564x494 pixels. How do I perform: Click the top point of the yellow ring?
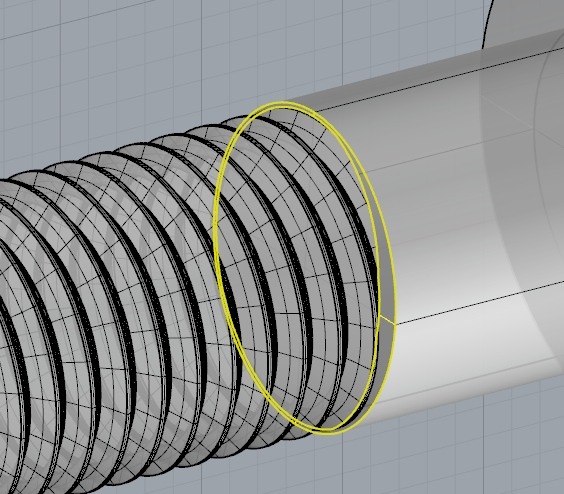[x=284, y=103]
